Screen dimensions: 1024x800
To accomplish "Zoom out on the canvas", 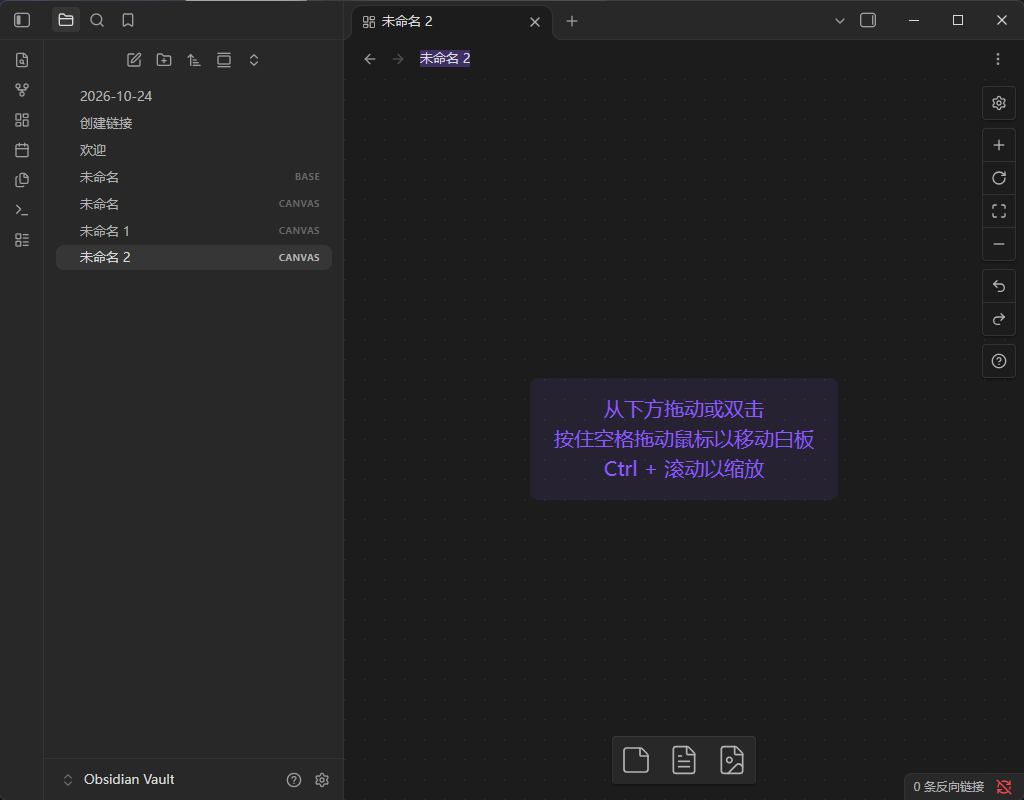I will click(x=999, y=244).
